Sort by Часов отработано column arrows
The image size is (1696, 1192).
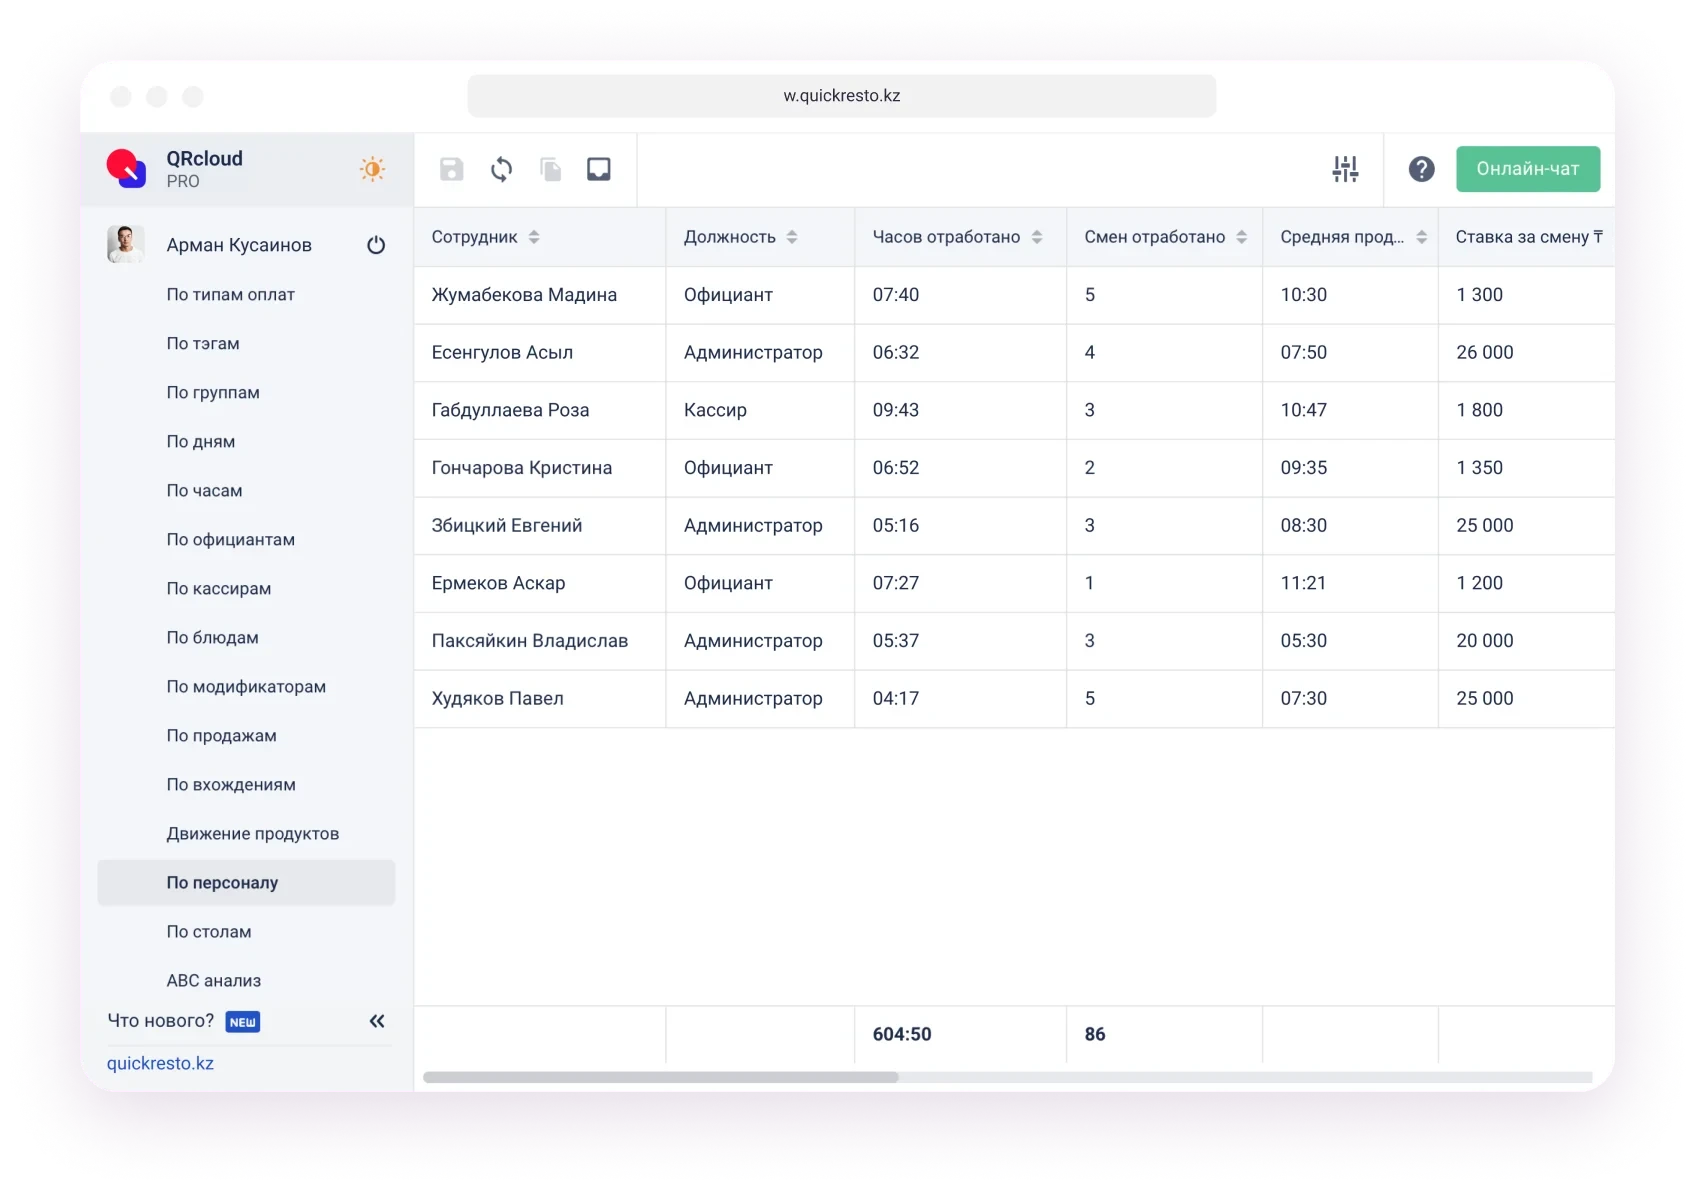pos(1037,237)
